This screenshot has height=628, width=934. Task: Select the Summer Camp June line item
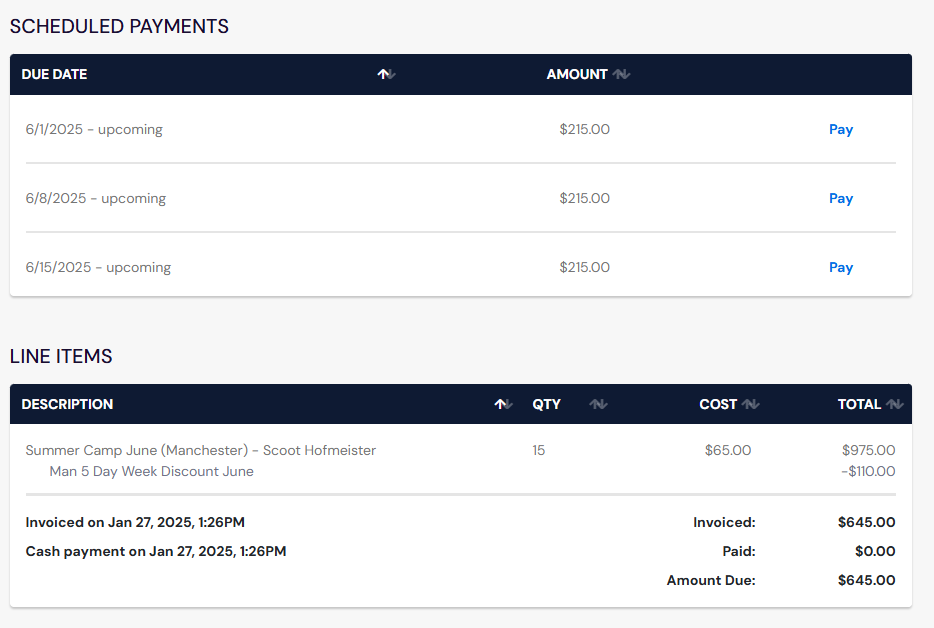200,450
